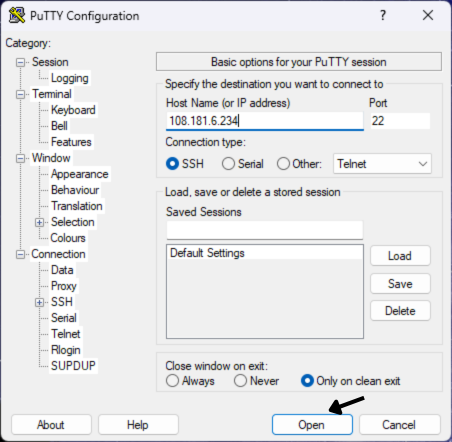Select Session category in tree
This screenshot has height=442, width=452.
(x=50, y=62)
